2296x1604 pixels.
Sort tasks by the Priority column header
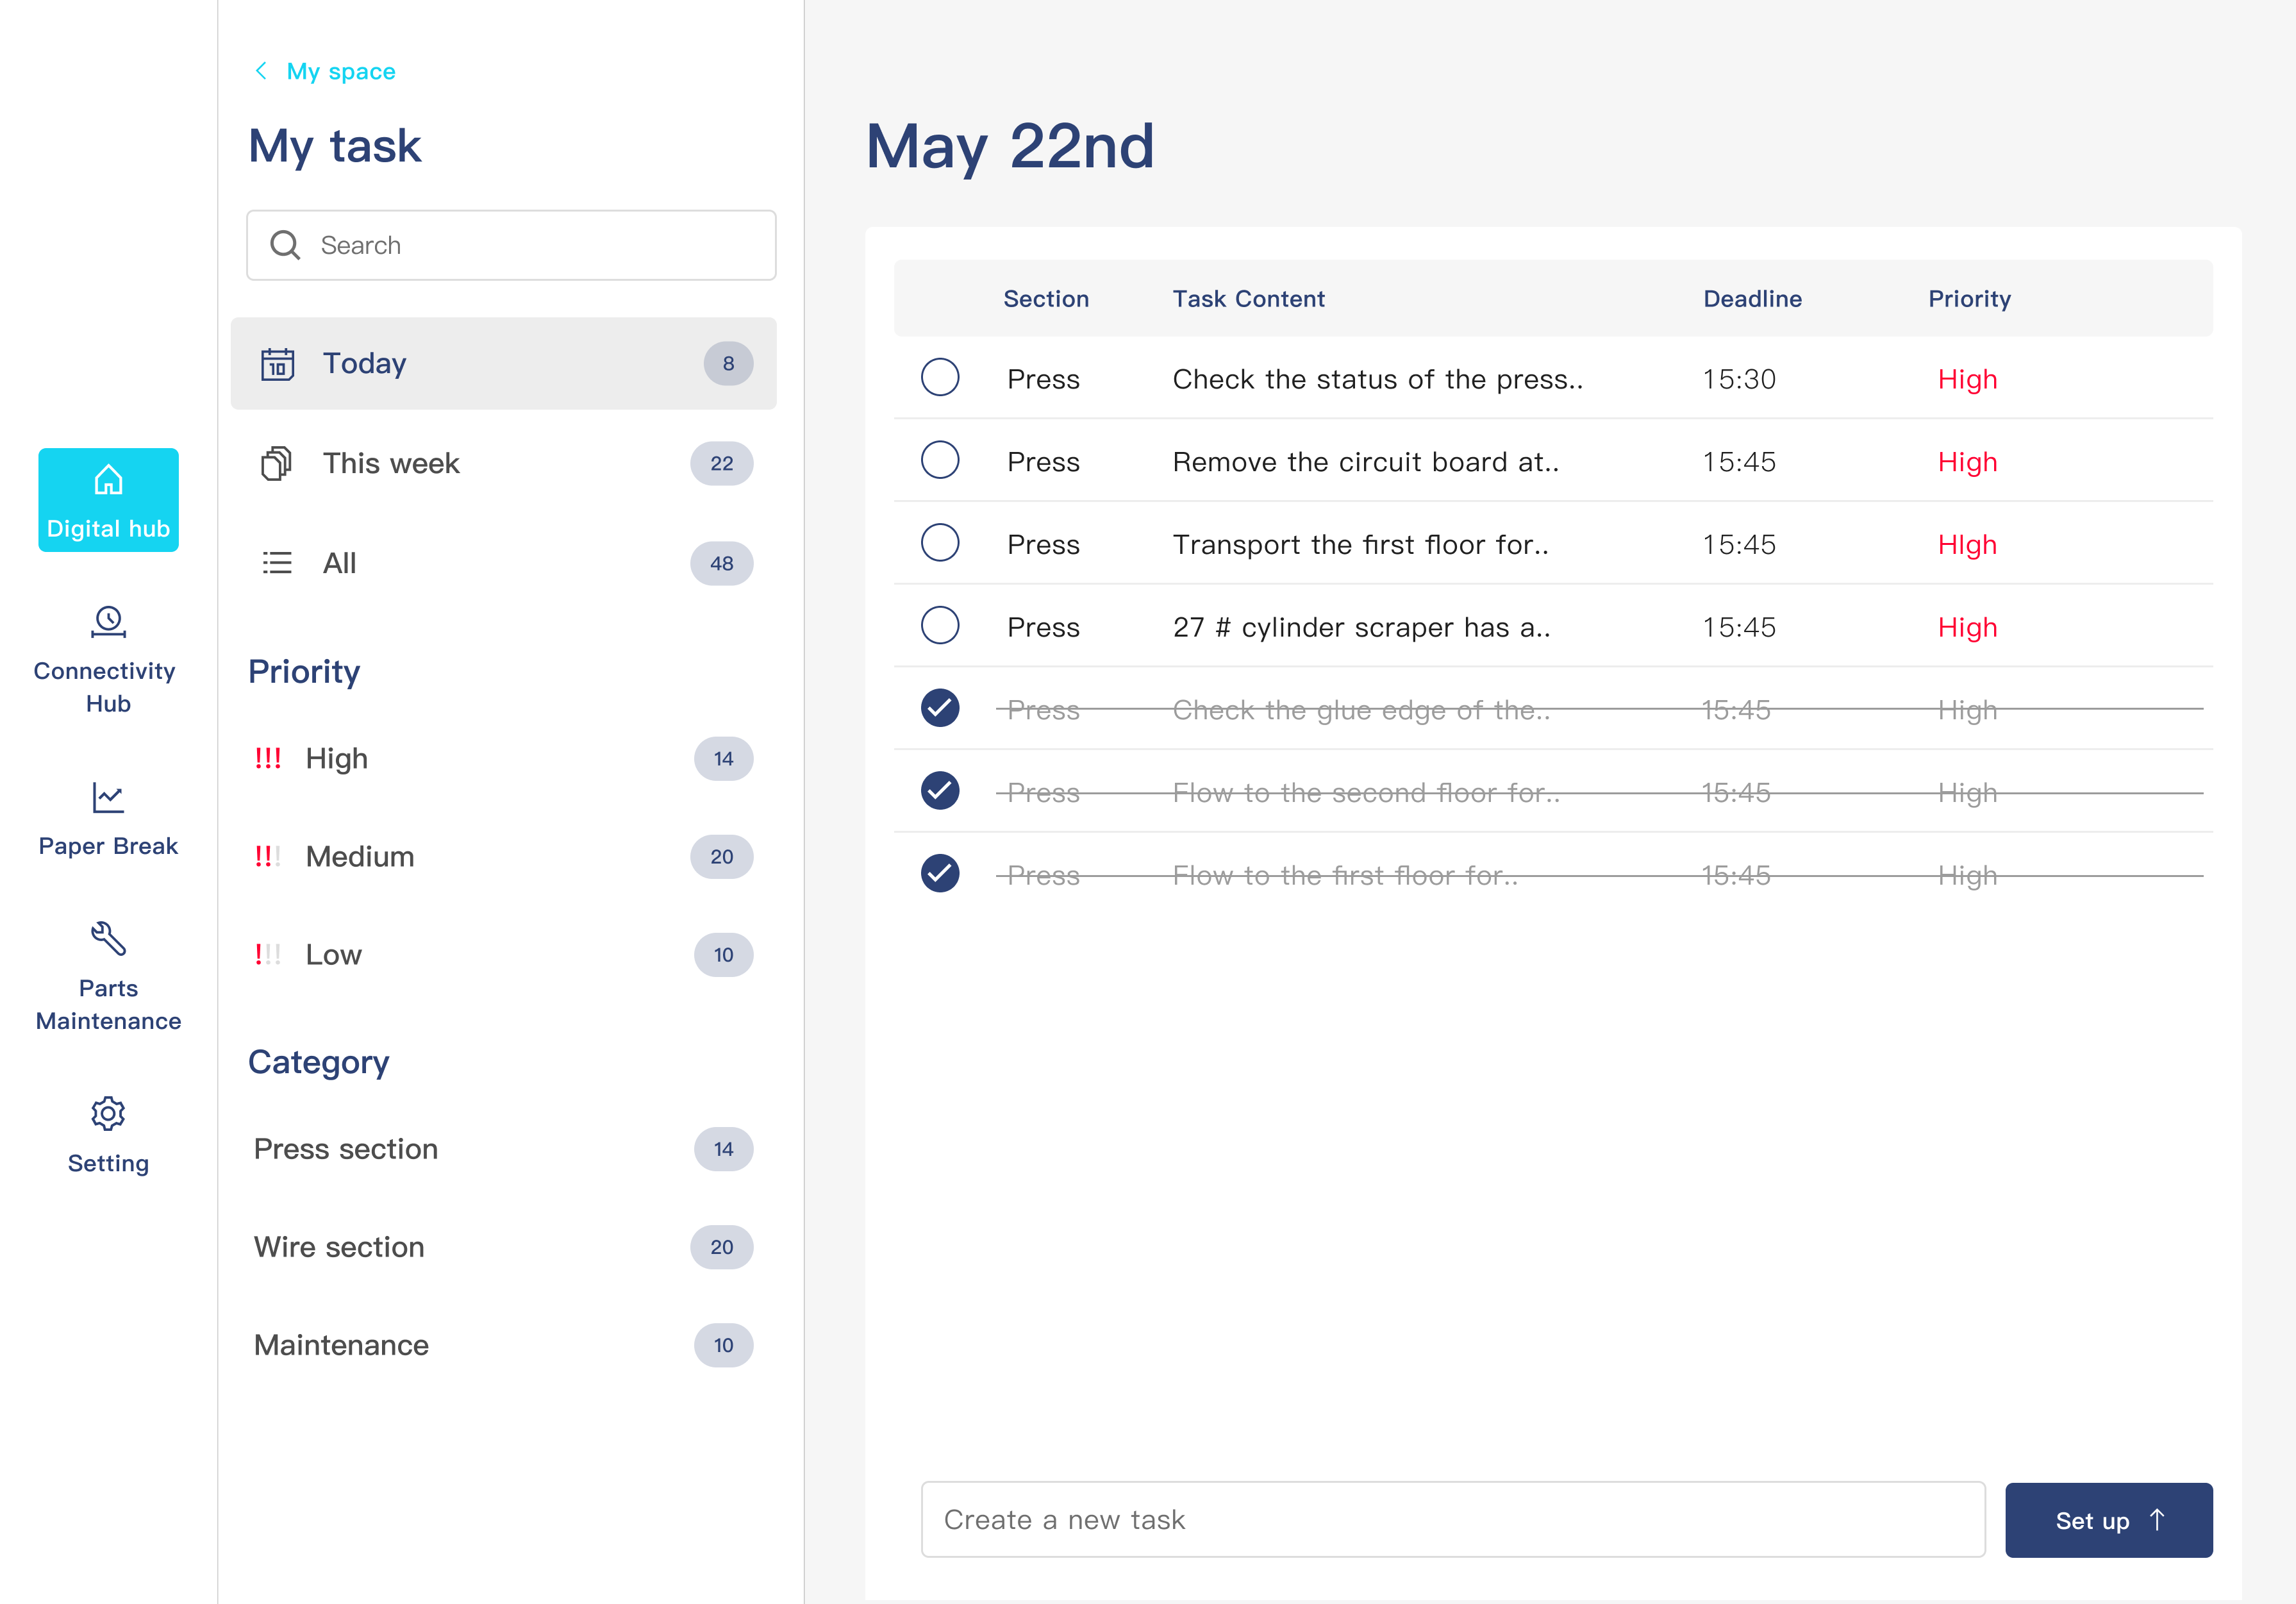[x=1968, y=299]
